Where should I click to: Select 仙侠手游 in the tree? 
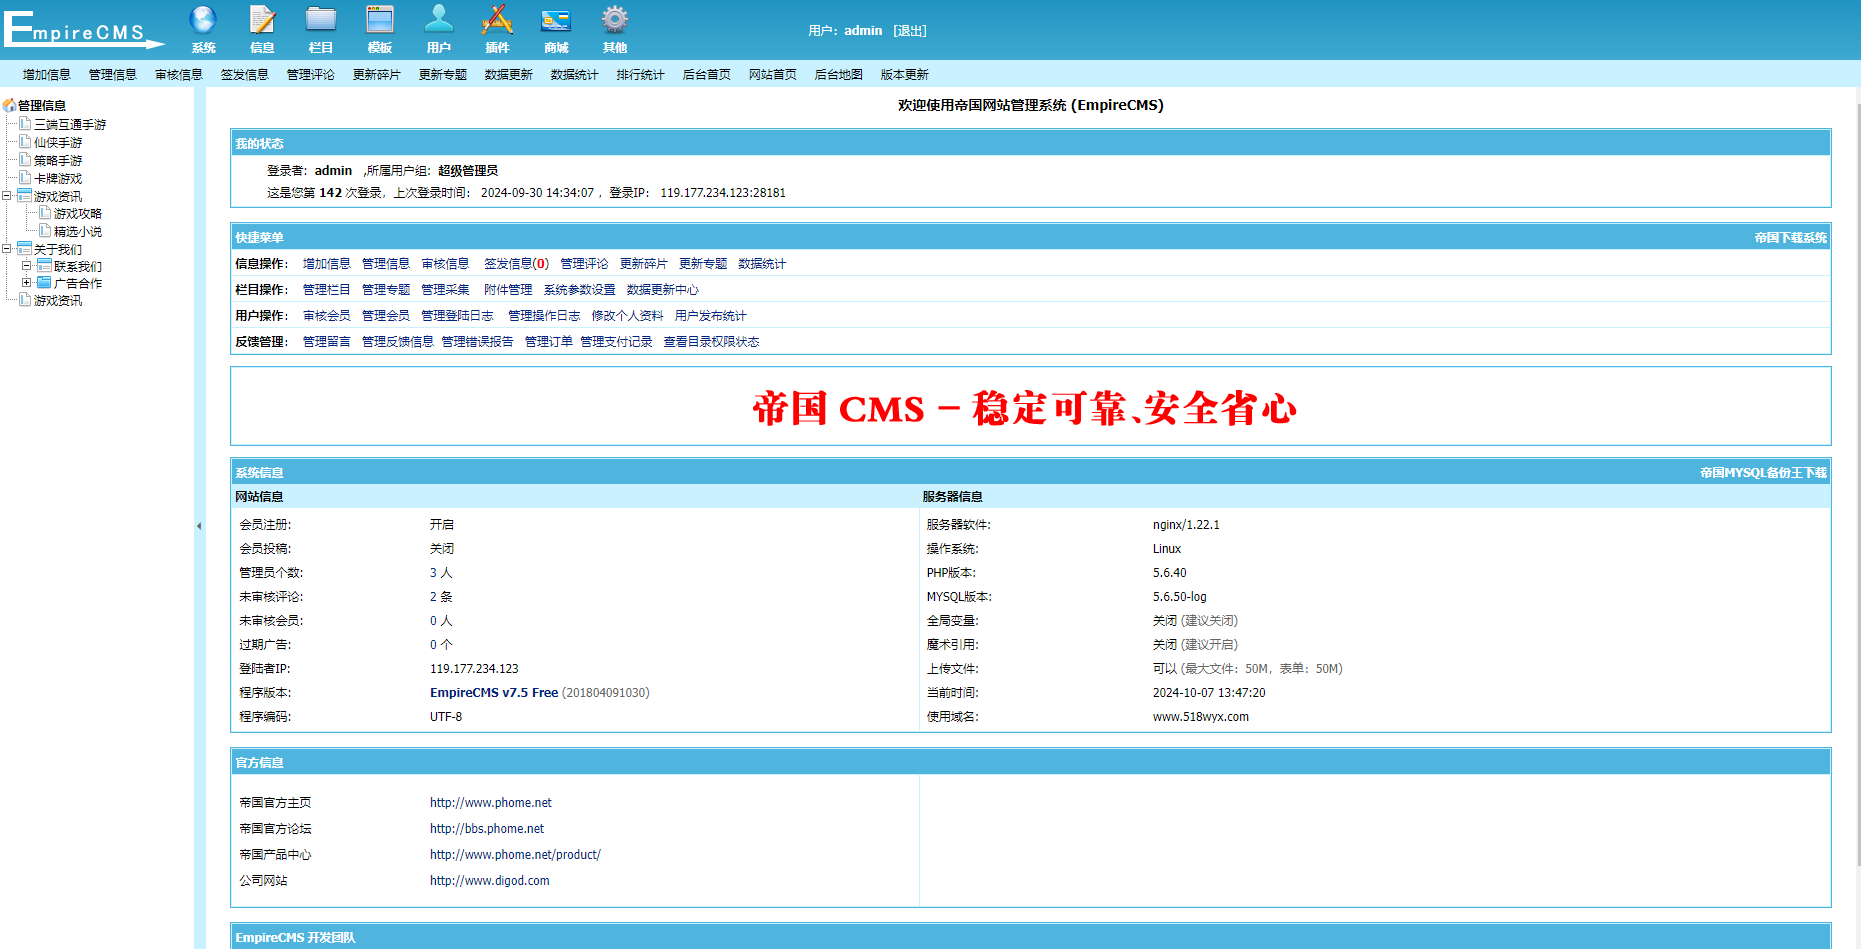pyautogui.click(x=58, y=143)
